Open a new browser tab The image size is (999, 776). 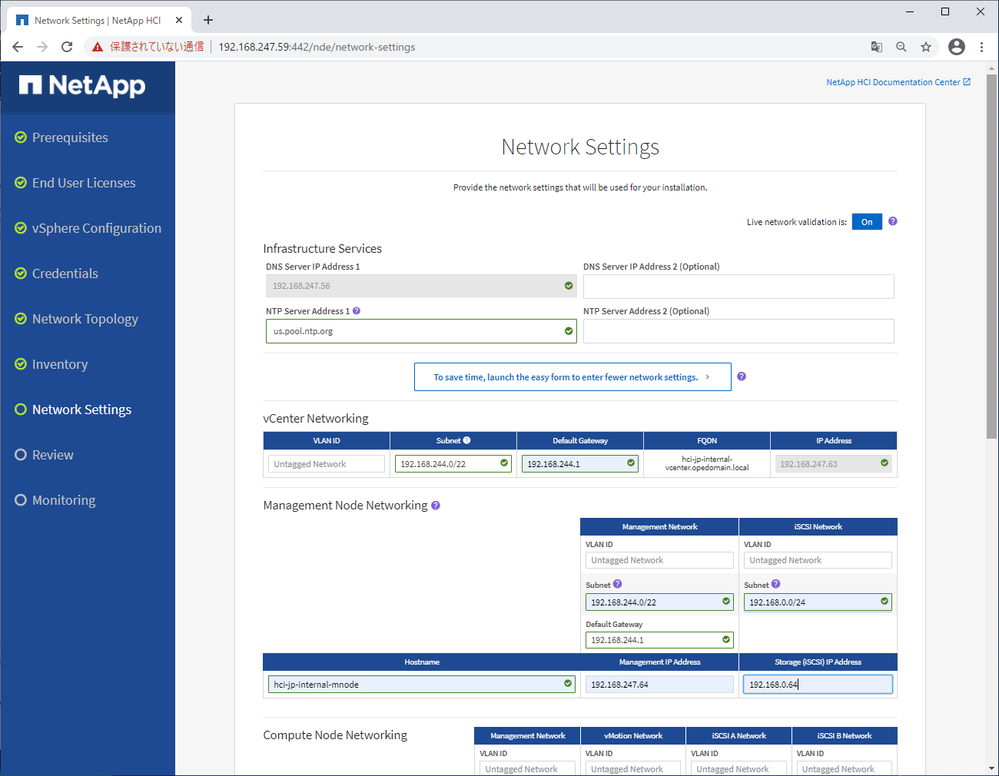208,20
